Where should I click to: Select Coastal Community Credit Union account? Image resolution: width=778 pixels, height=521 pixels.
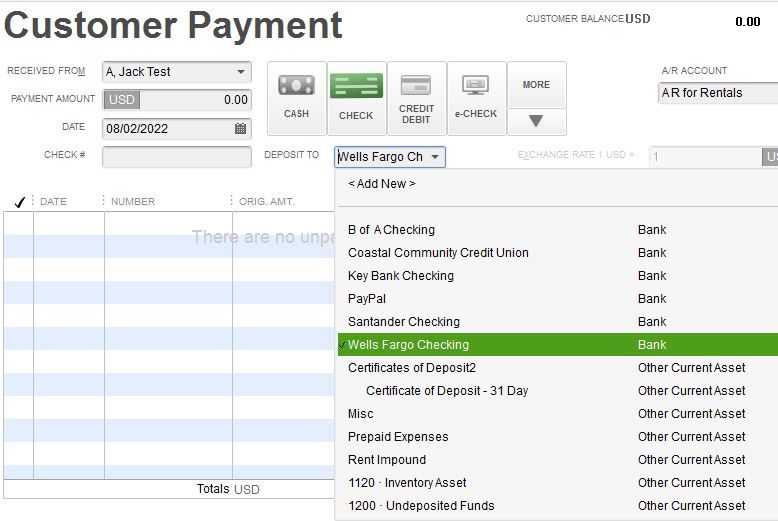pos(558,253)
